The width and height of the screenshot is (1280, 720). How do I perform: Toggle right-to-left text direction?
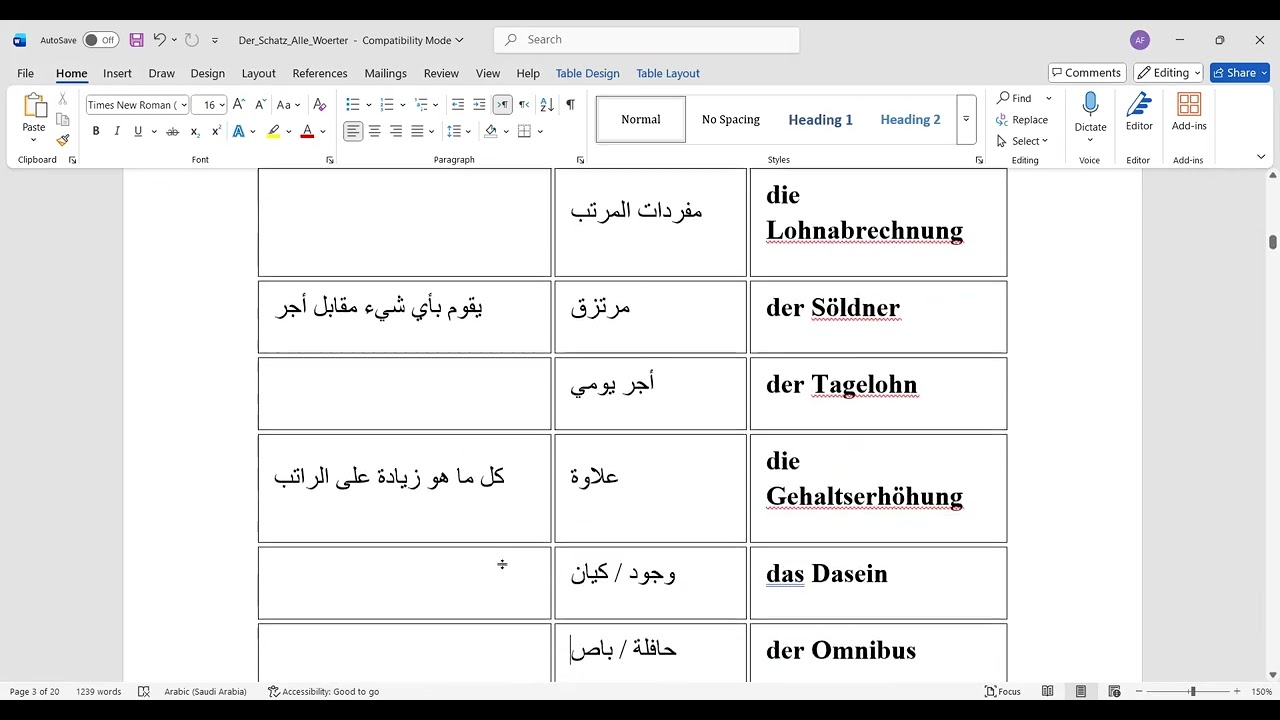point(523,105)
